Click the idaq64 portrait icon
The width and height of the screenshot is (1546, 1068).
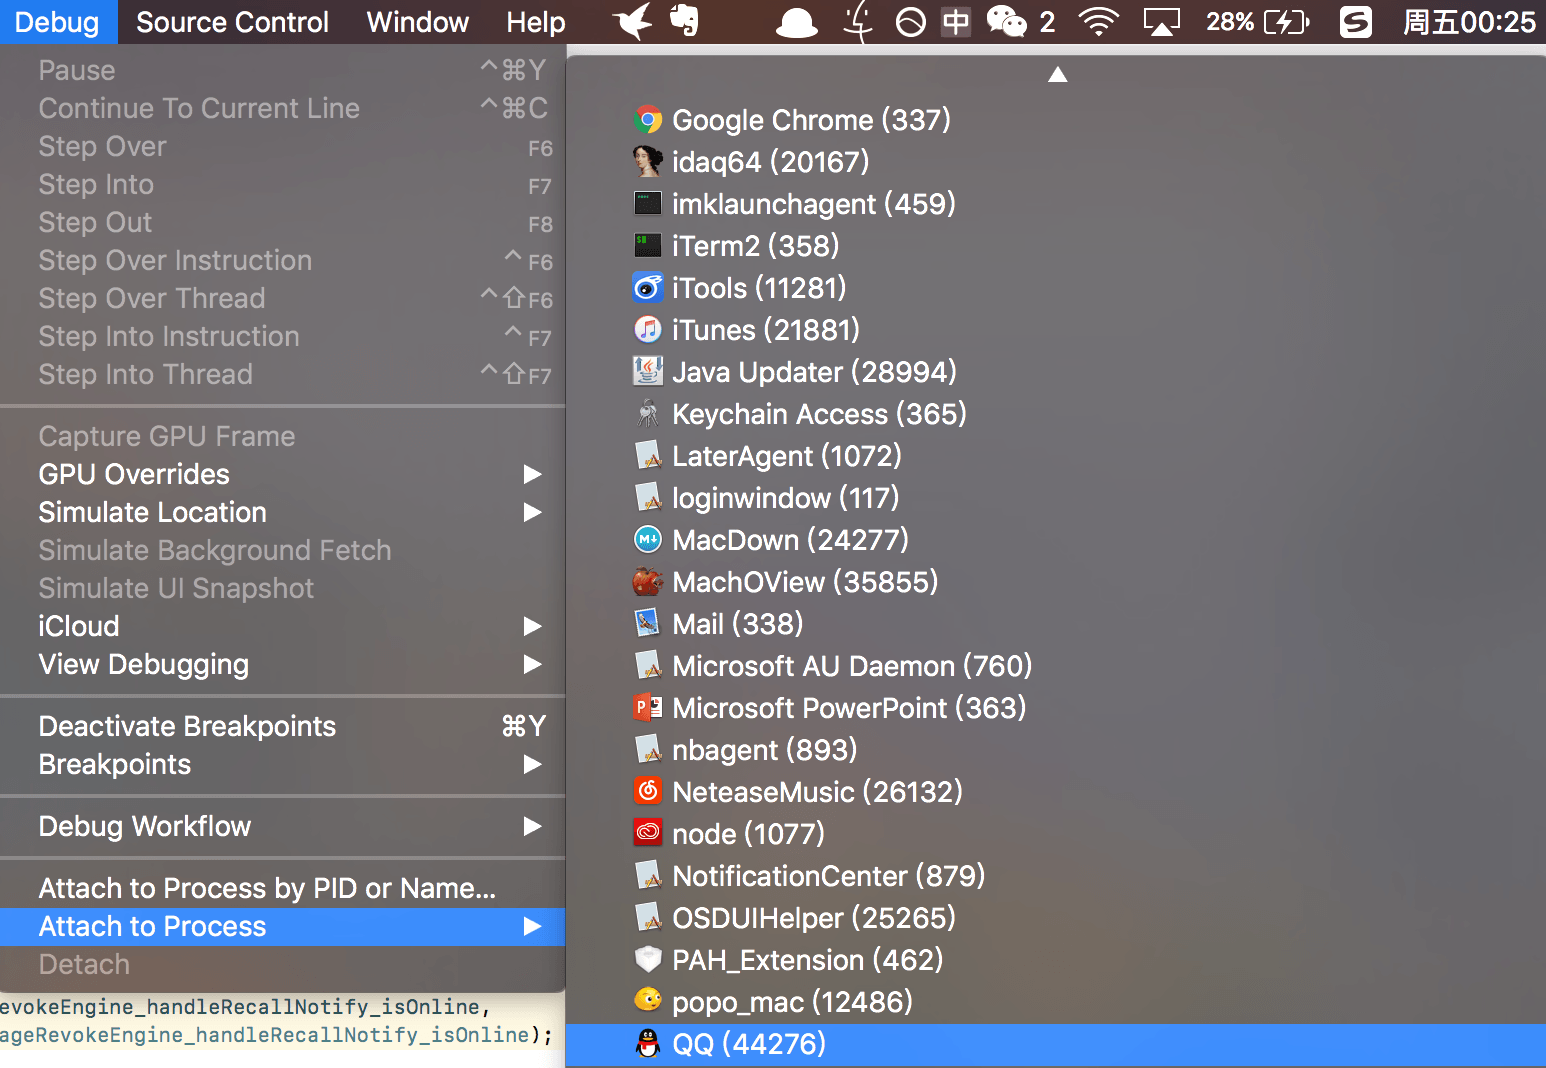point(648,162)
